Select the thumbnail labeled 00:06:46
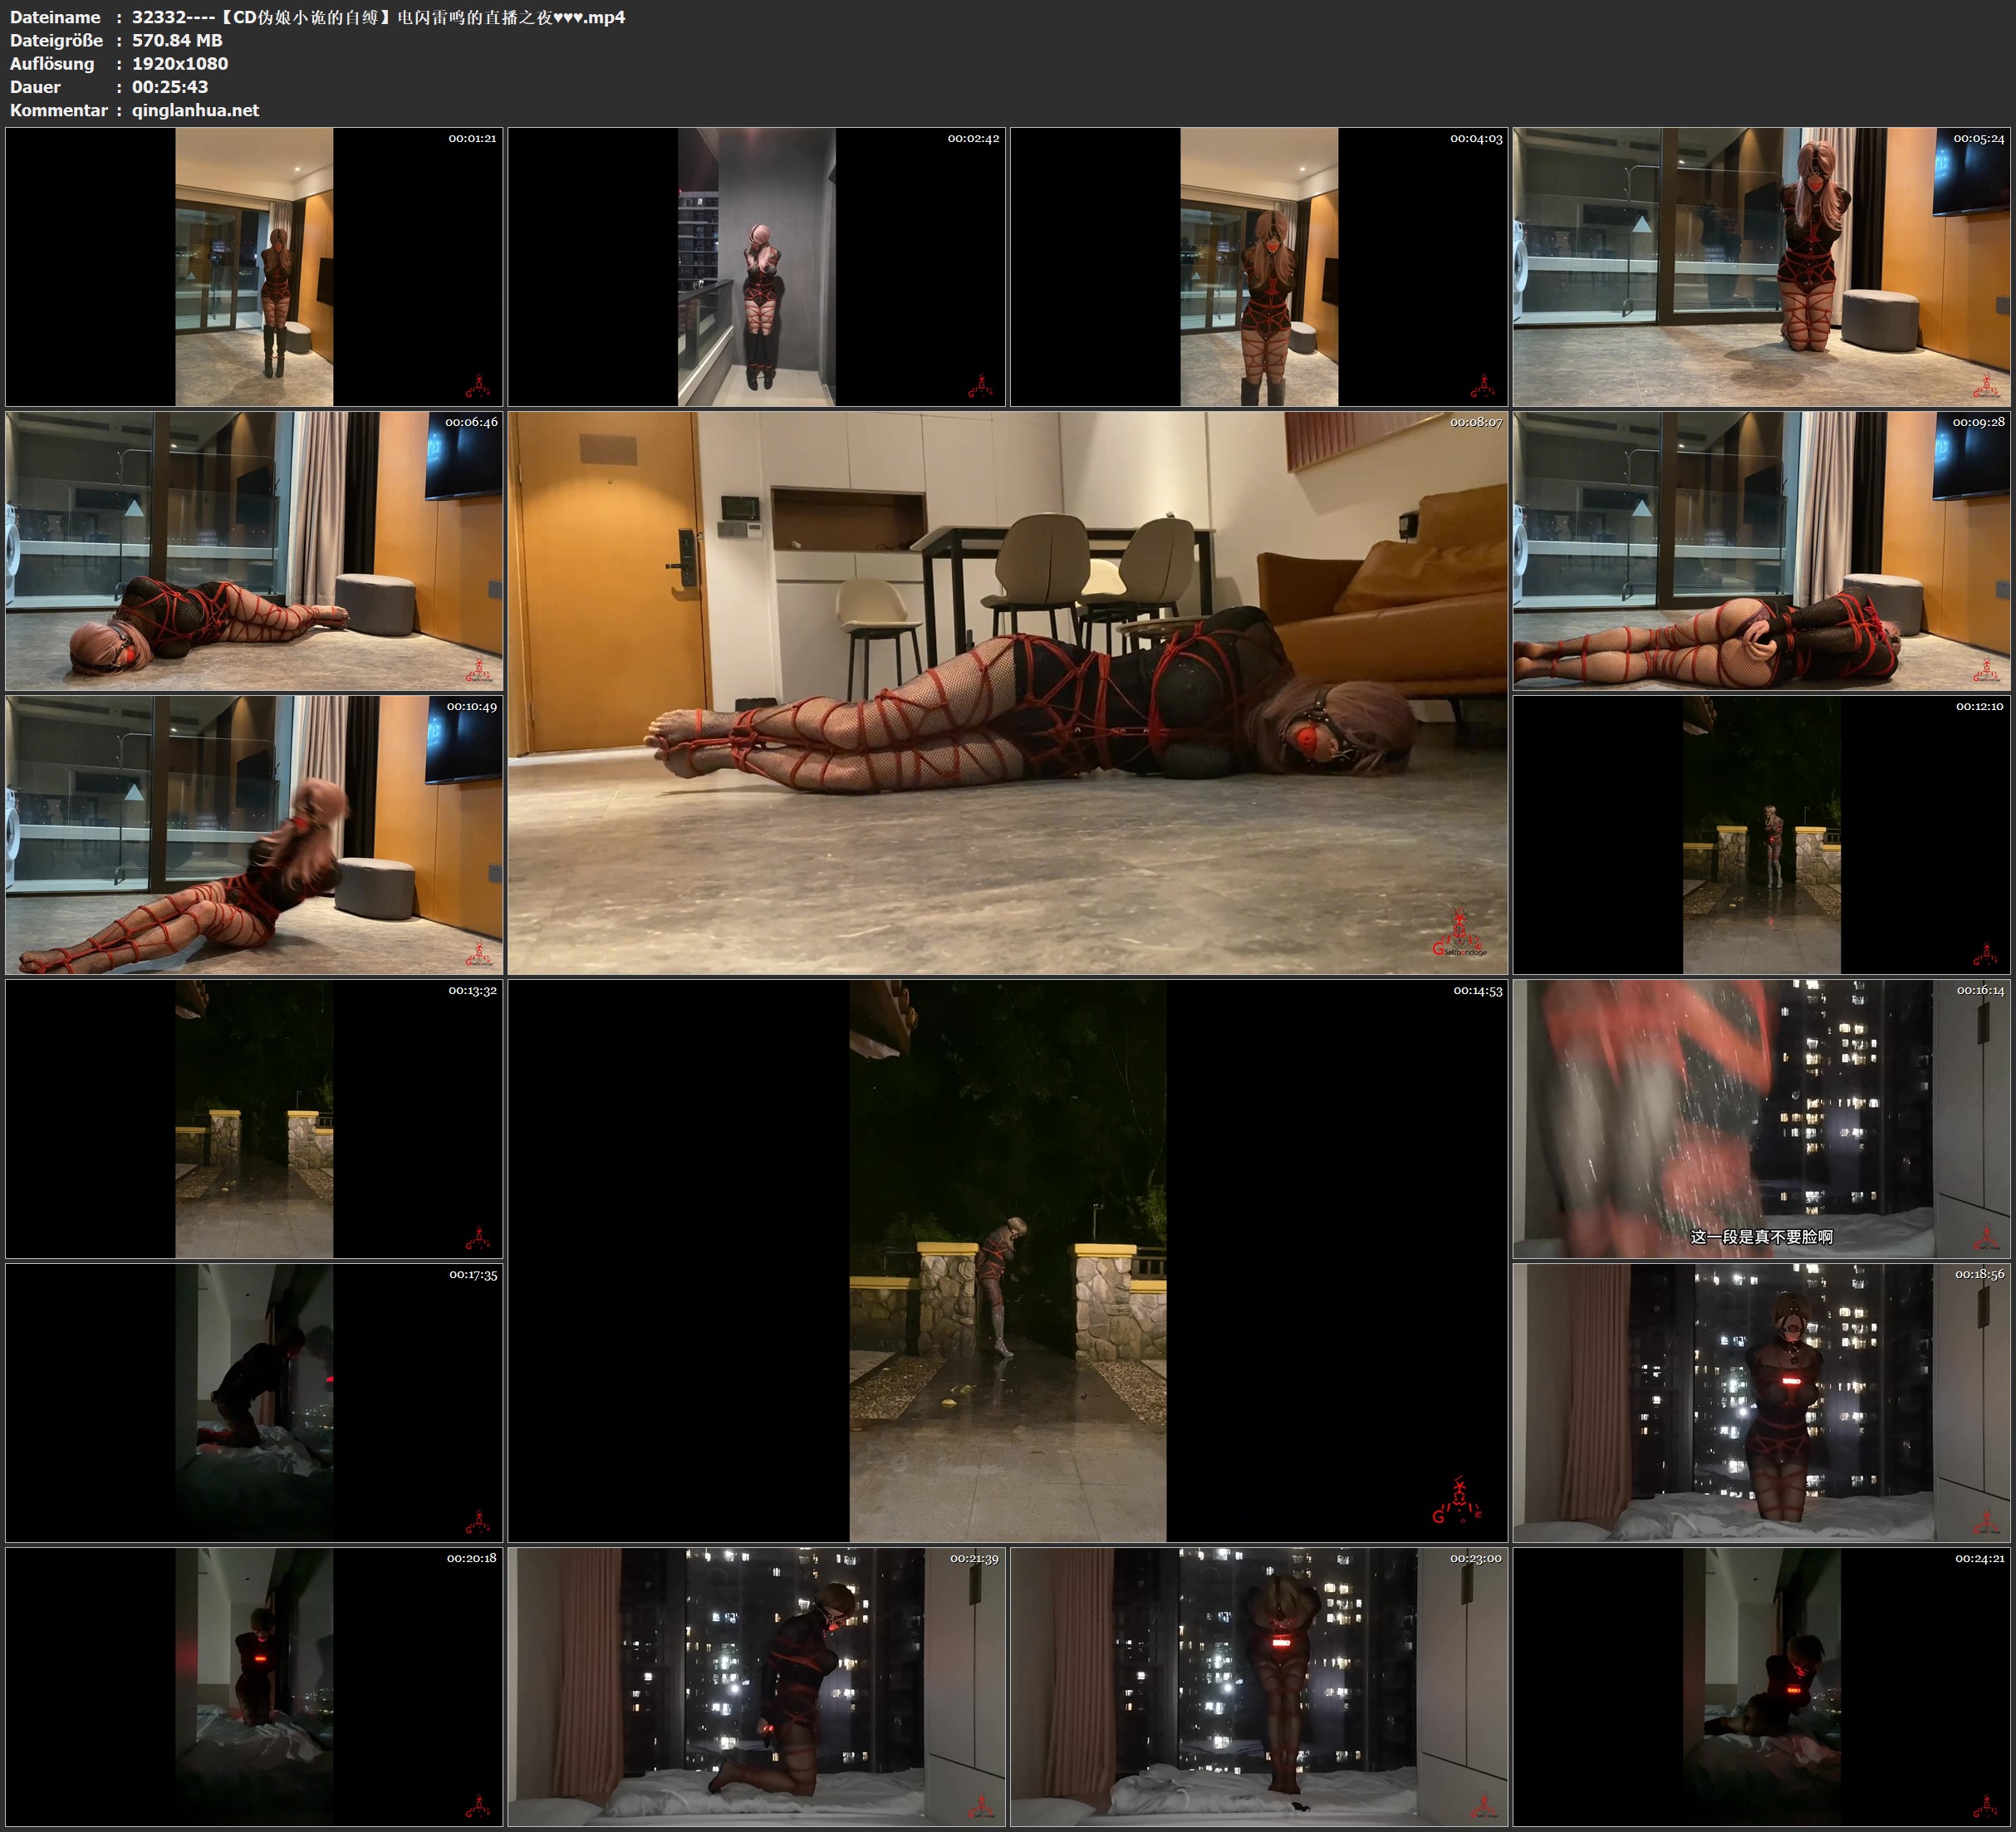 (x=254, y=550)
